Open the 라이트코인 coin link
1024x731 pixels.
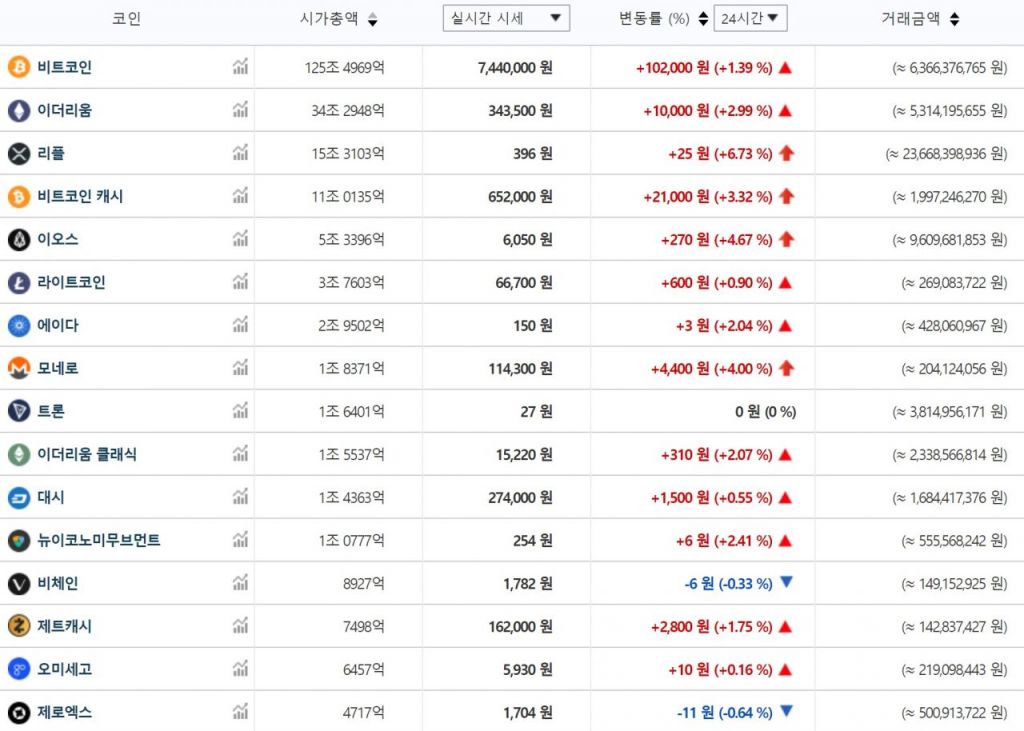(x=71, y=282)
